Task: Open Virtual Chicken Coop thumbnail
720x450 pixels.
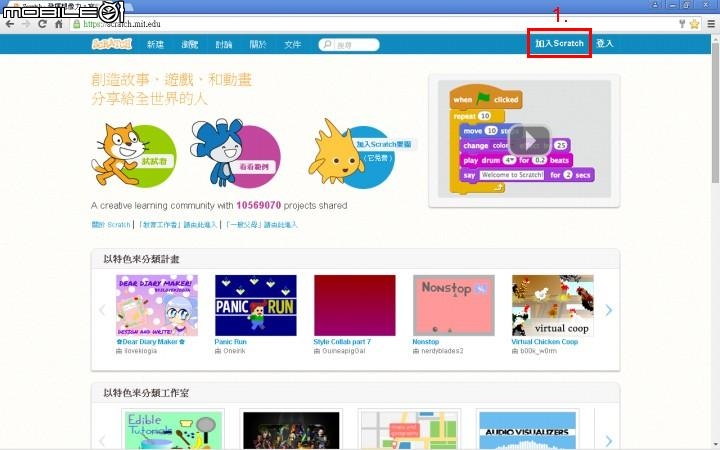Action: pos(552,305)
